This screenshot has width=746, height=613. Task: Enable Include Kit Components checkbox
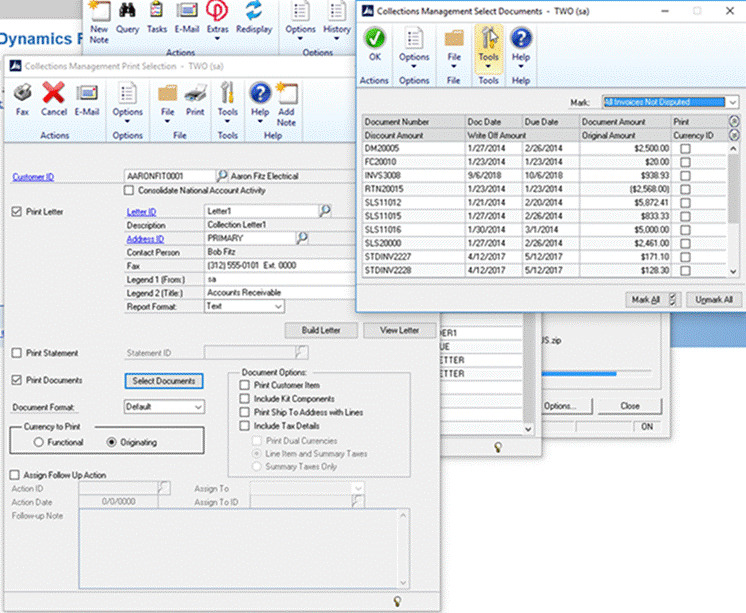pos(245,398)
